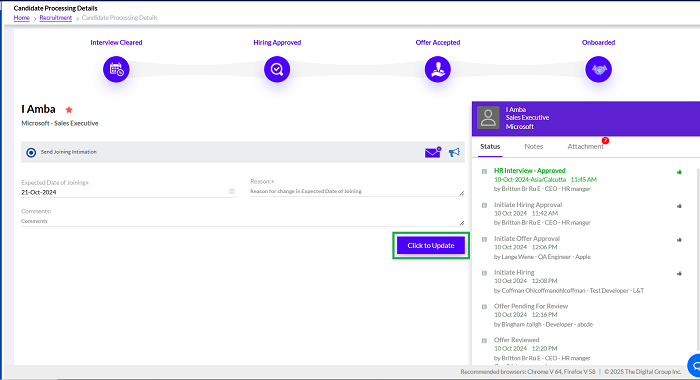Toggle the red star beside I Amba
The image size is (700, 380).
point(69,109)
